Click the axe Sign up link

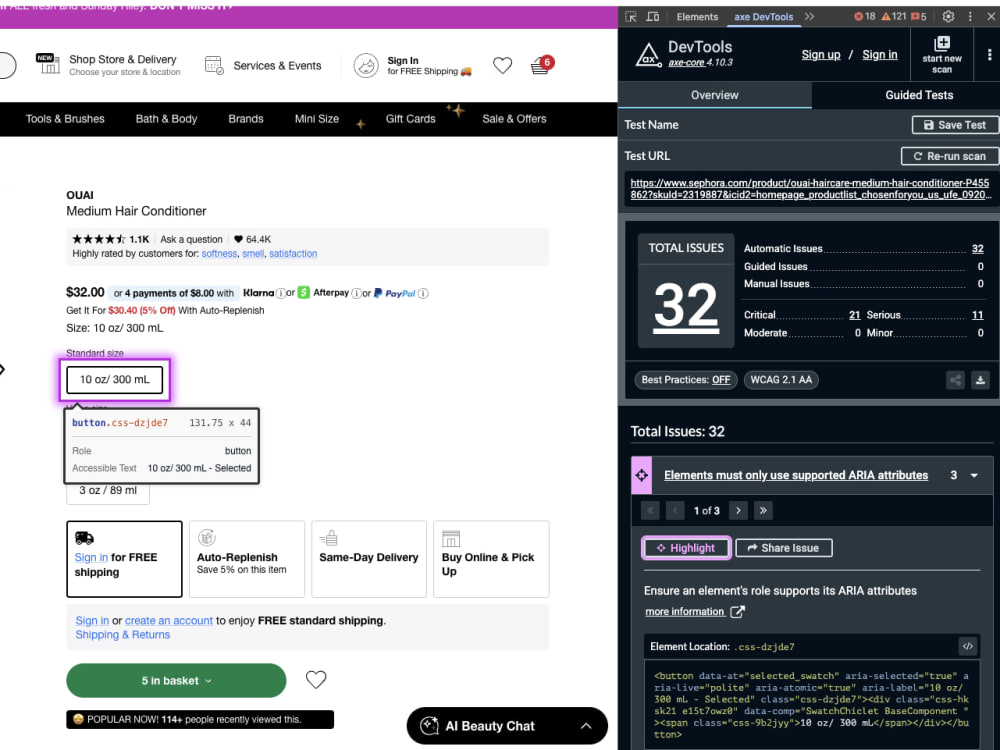(821, 55)
